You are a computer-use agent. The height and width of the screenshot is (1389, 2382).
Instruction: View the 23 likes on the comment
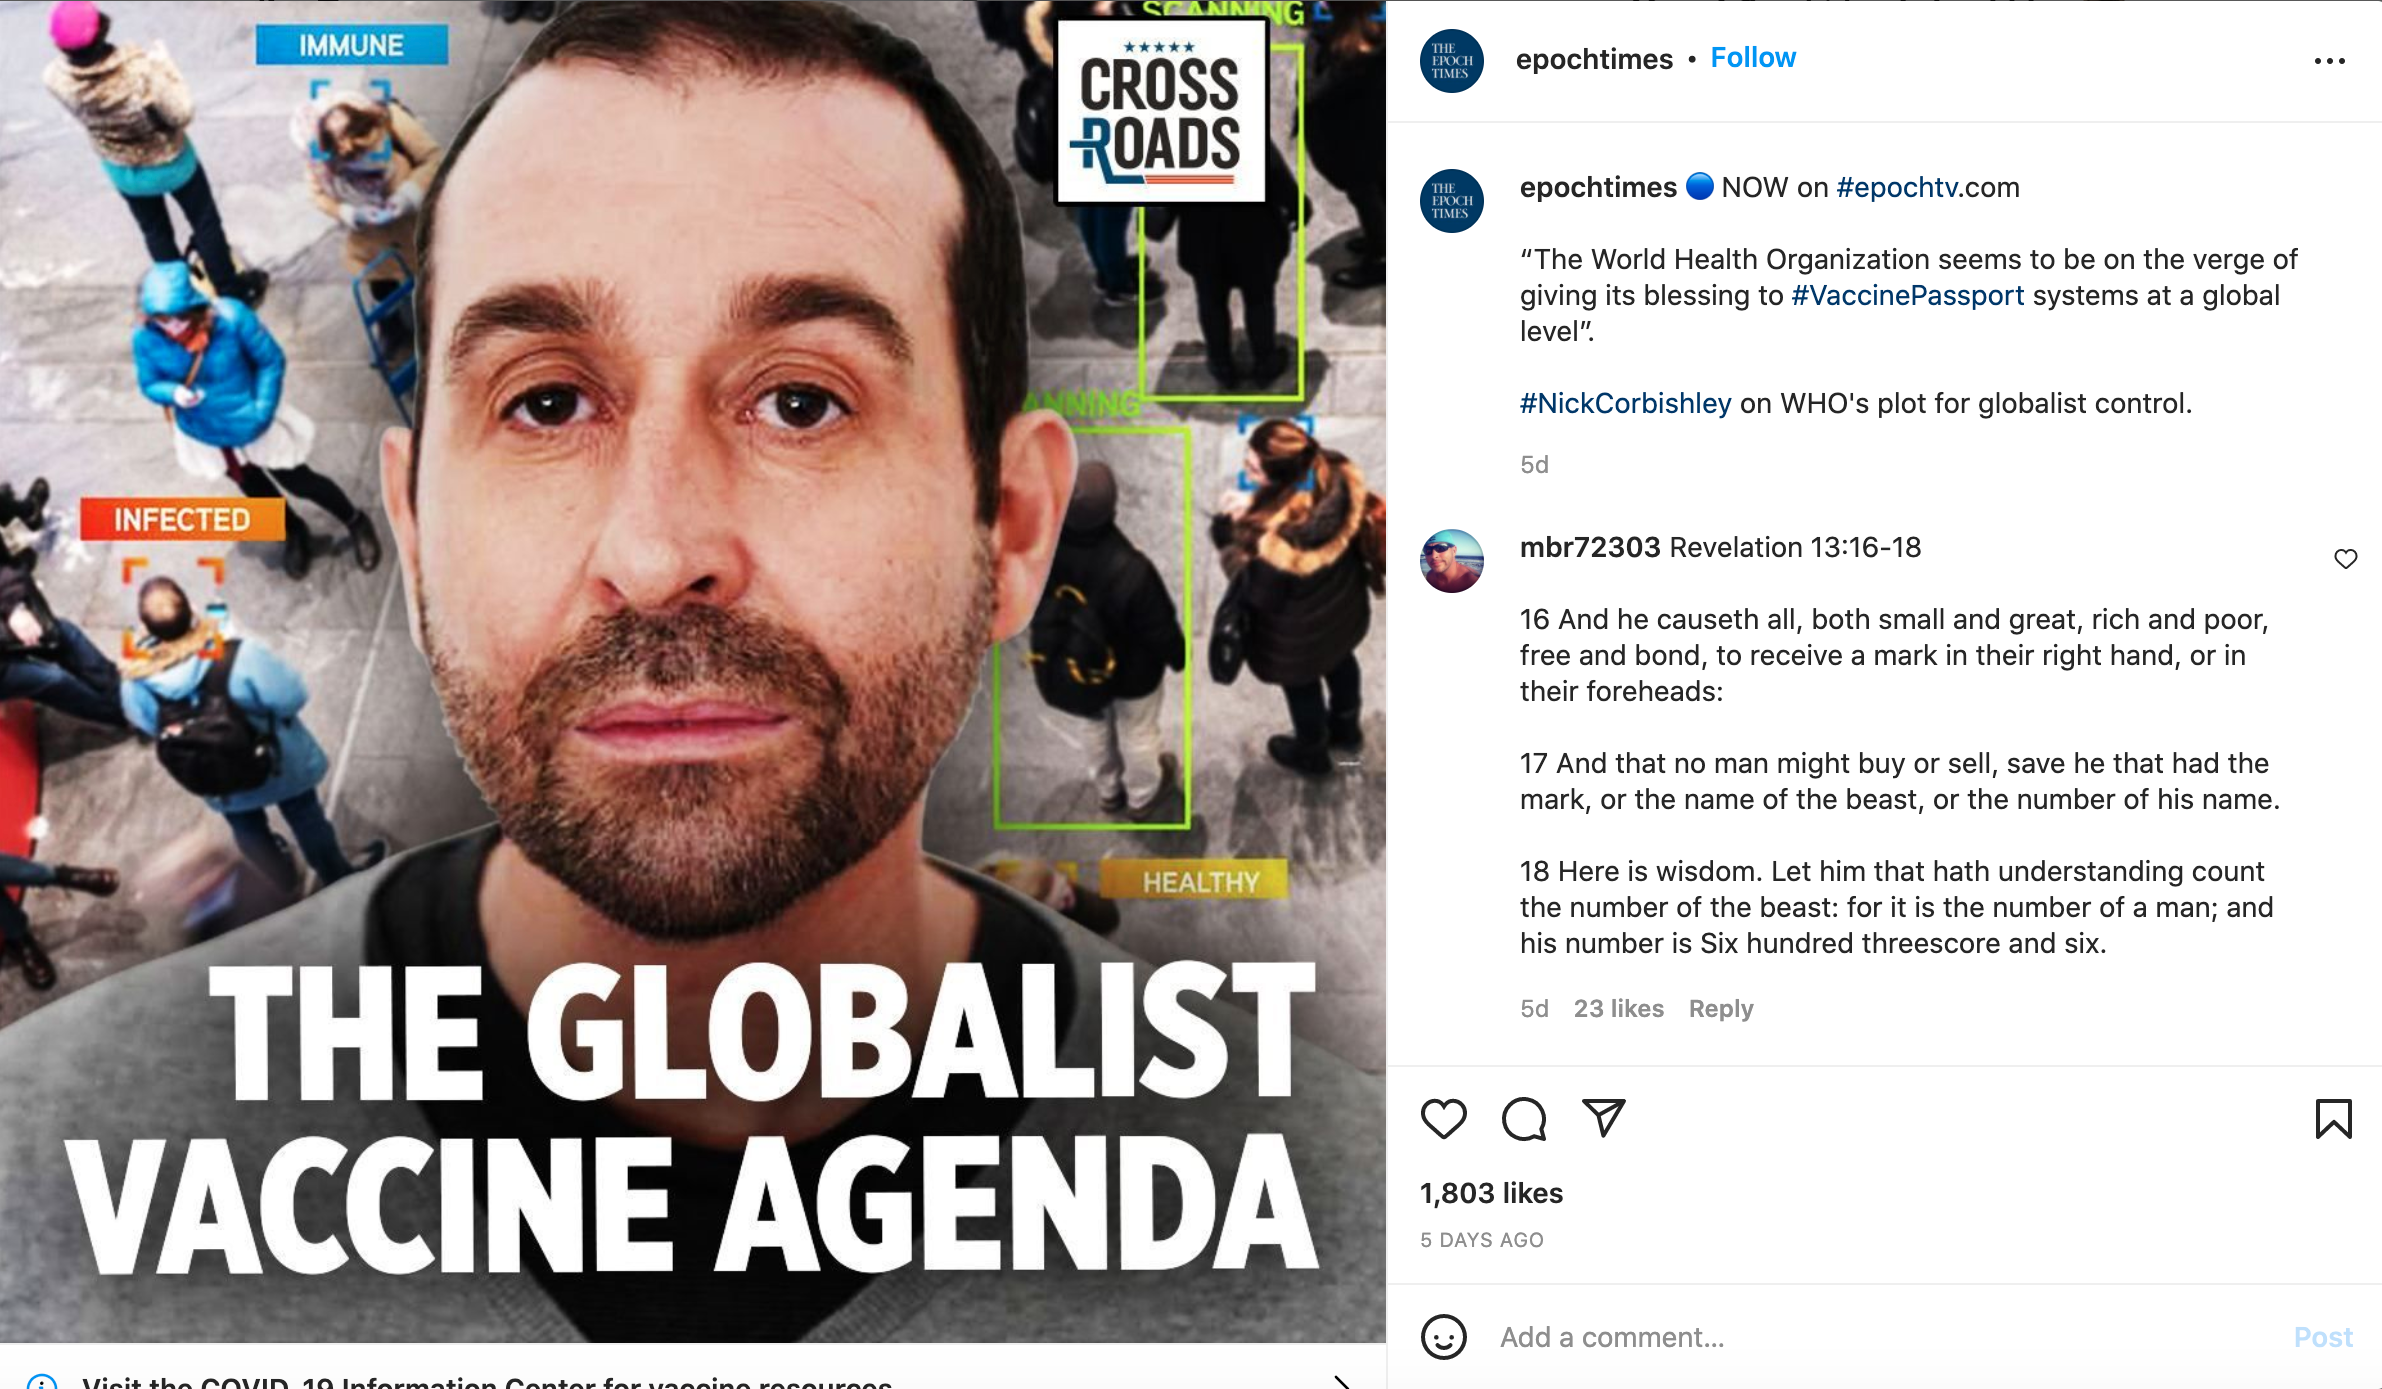1618,1008
